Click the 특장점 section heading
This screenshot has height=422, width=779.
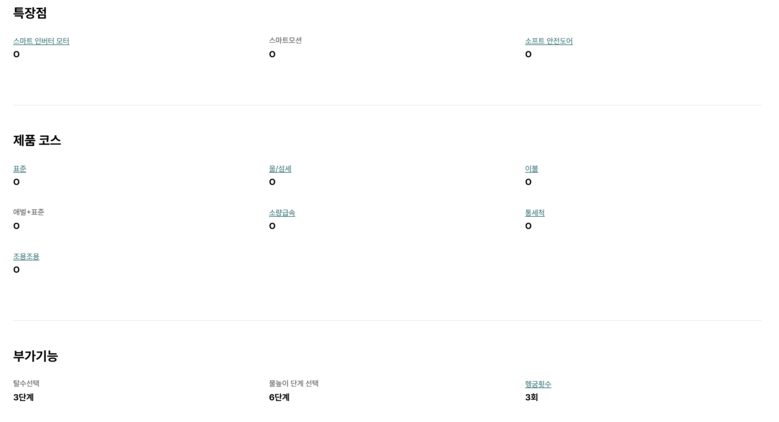point(30,13)
